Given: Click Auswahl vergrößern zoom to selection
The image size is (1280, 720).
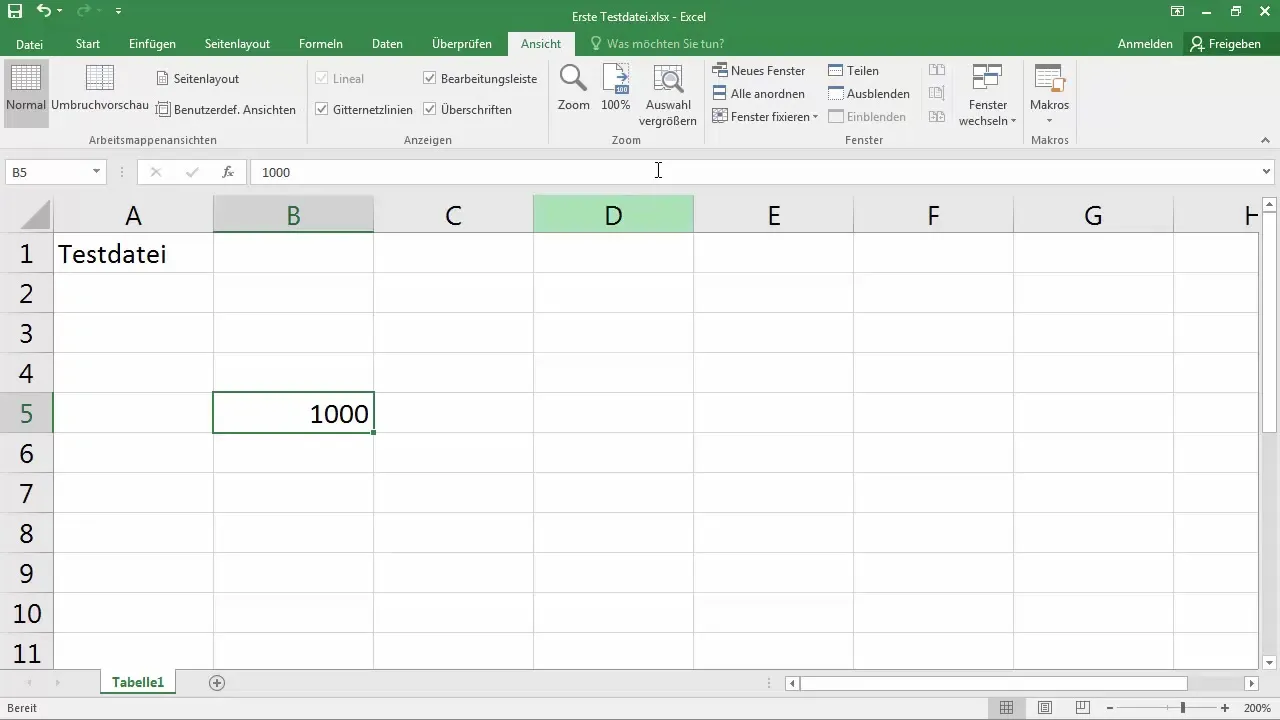Looking at the screenshot, I should click(667, 95).
